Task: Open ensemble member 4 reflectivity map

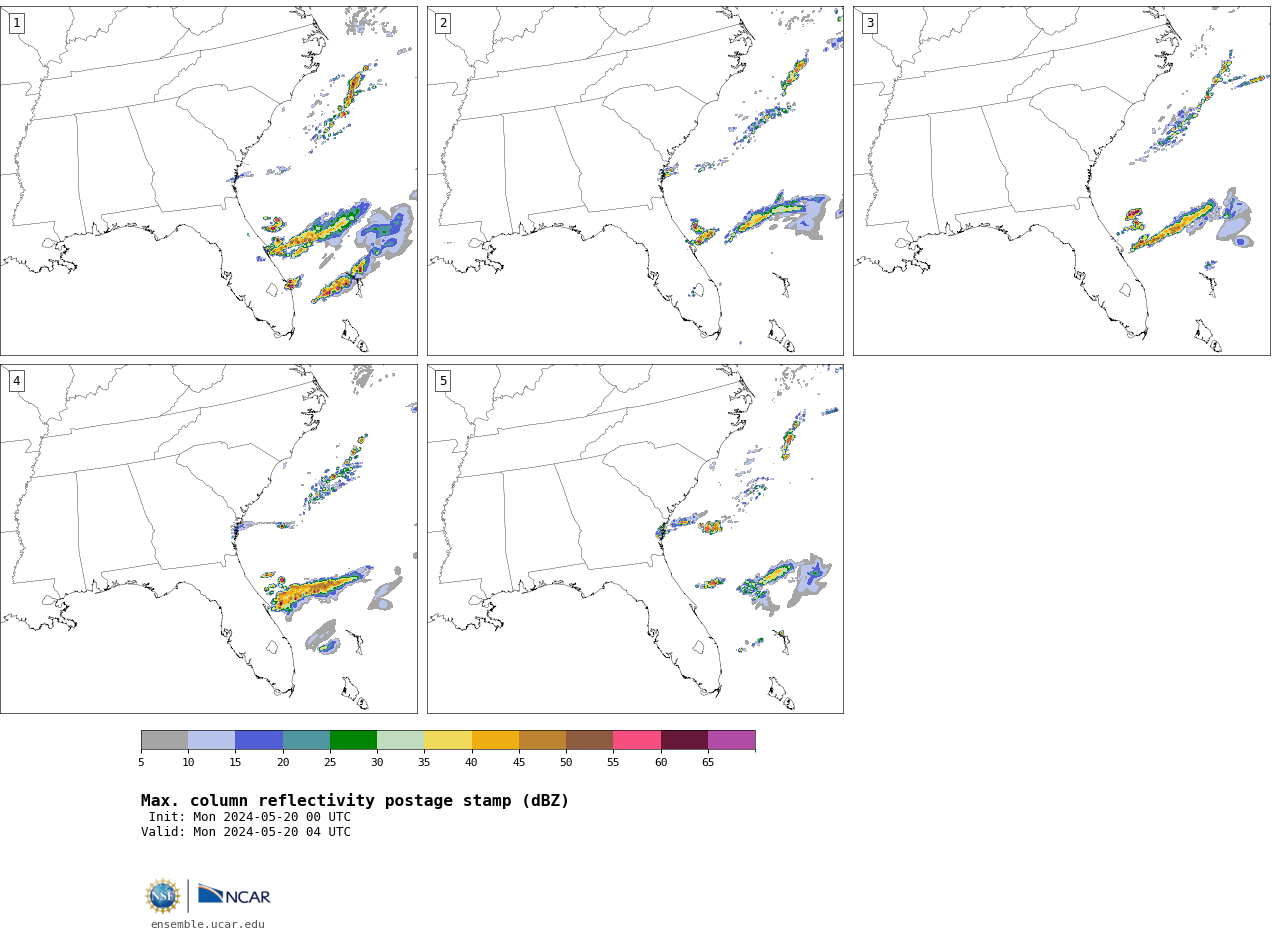Action: [209, 539]
